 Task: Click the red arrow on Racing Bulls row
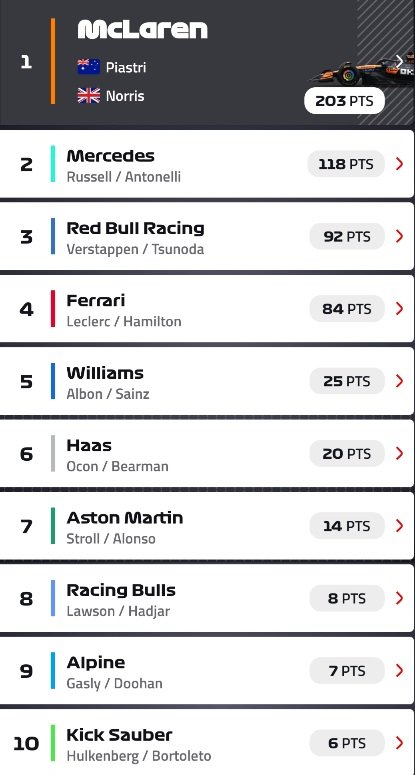point(399,598)
